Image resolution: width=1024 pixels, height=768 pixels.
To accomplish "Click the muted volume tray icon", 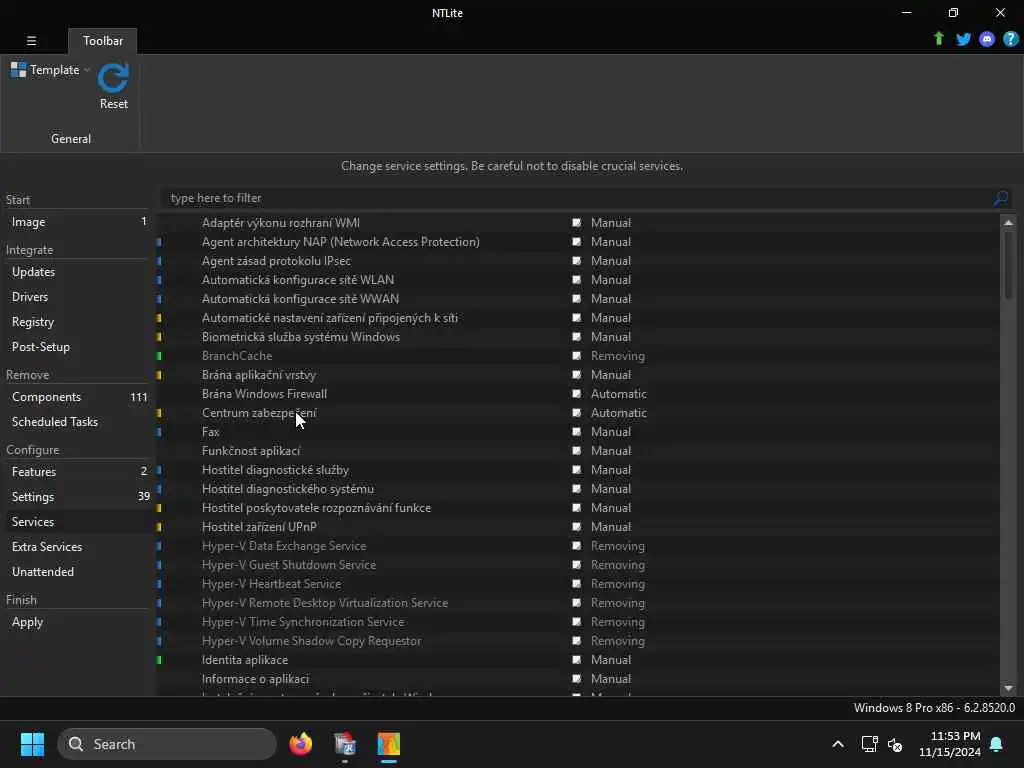I will pos(895,744).
